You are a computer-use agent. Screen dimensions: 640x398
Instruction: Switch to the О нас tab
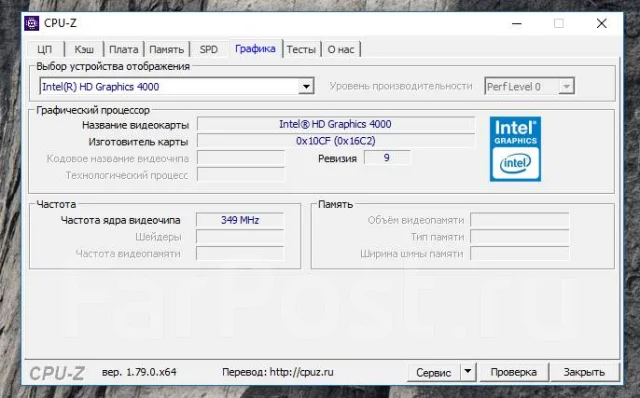[341, 49]
